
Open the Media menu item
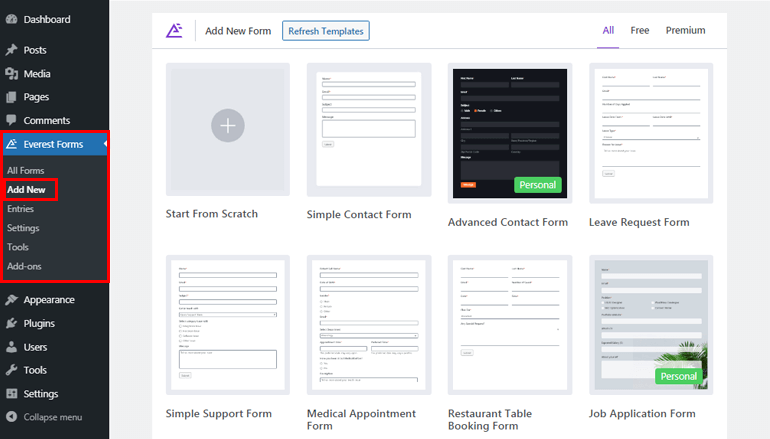[37, 73]
